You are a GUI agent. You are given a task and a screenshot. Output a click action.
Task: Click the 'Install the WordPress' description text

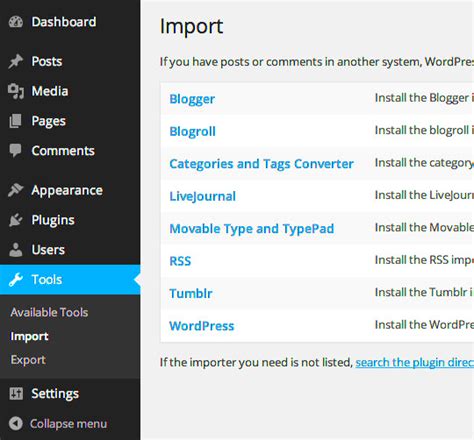click(x=424, y=325)
